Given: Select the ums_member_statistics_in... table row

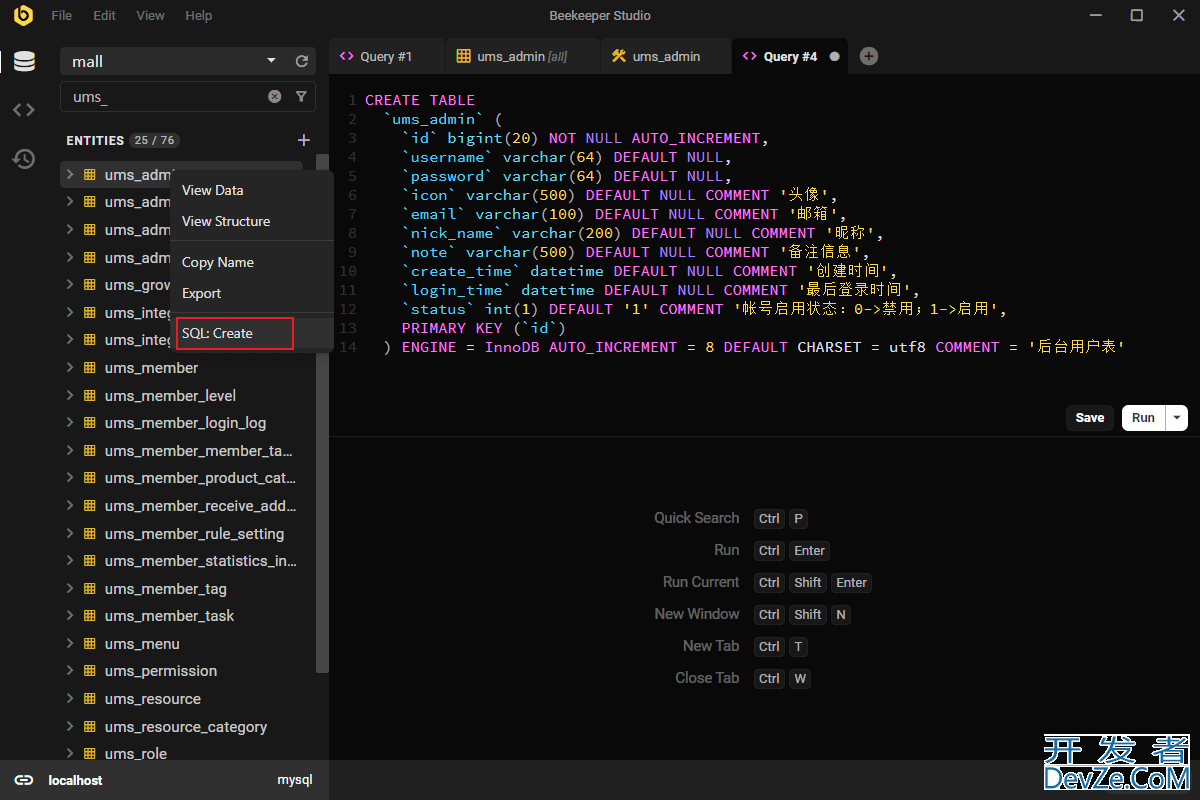Looking at the screenshot, I should (x=181, y=561).
